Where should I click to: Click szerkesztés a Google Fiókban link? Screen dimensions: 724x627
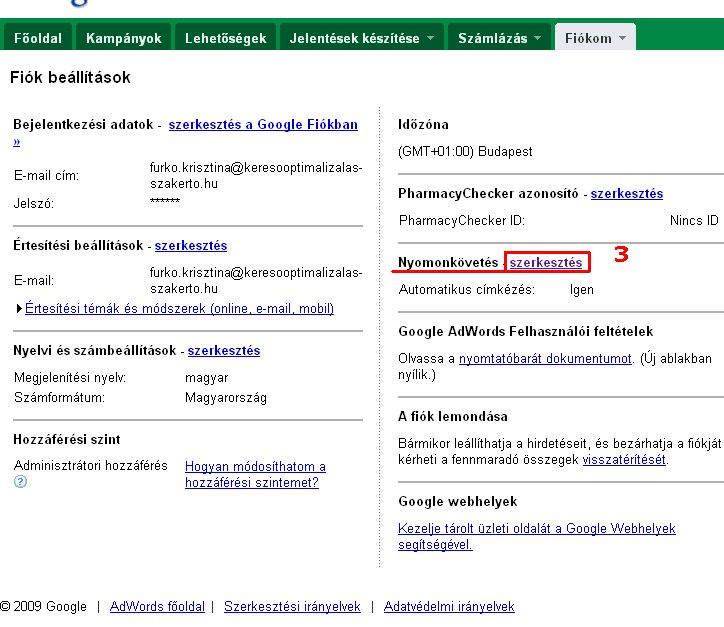tap(263, 125)
